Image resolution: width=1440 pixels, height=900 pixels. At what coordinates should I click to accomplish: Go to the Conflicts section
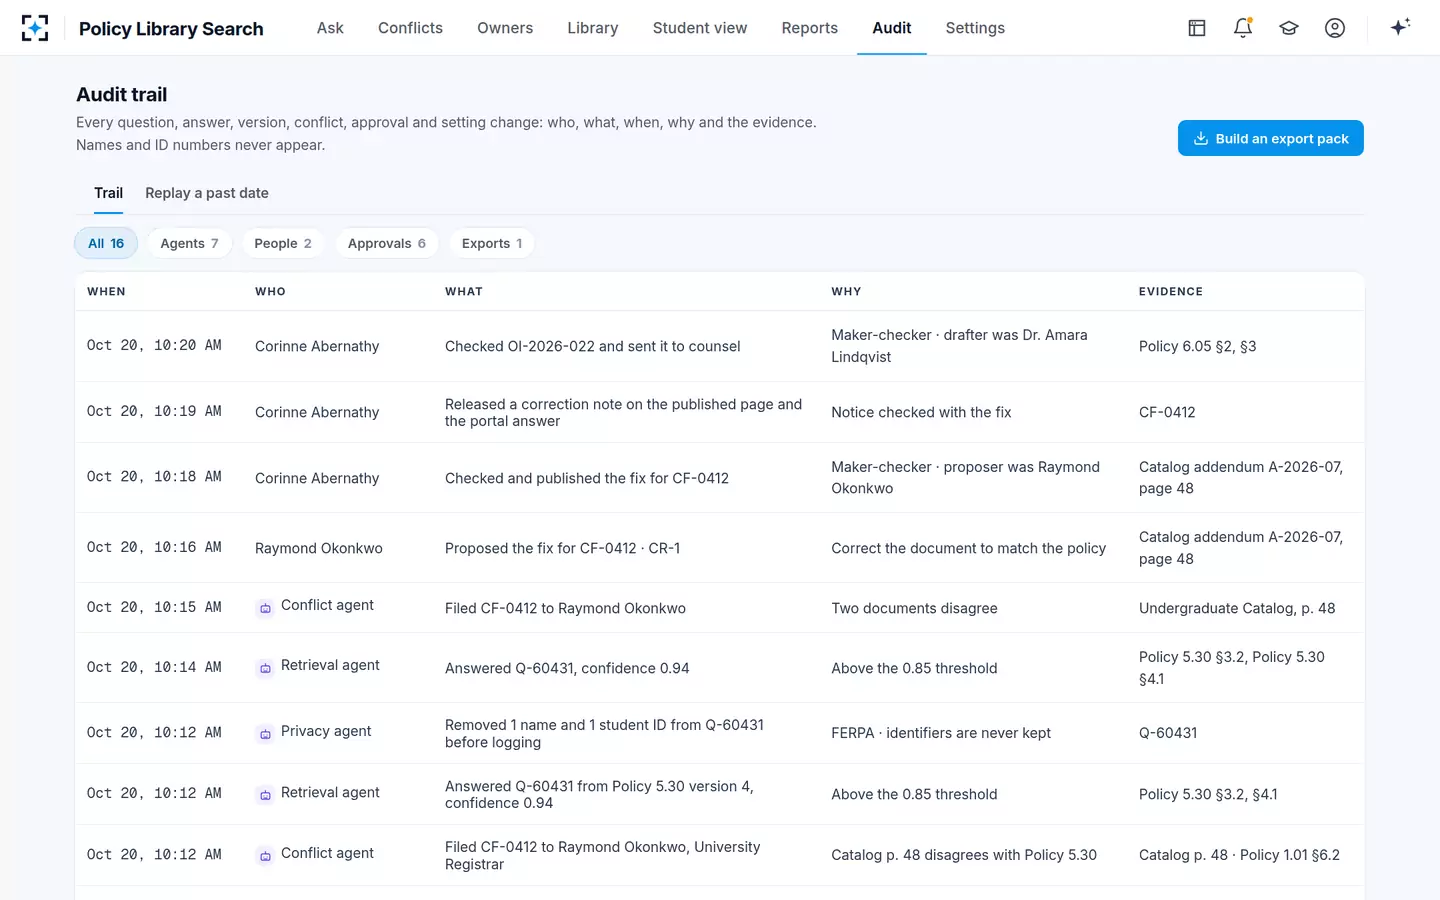pyautogui.click(x=410, y=28)
